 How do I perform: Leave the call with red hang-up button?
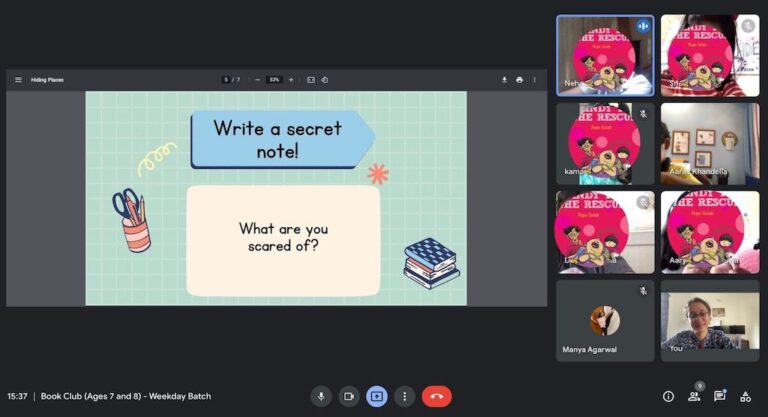[436, 396]
